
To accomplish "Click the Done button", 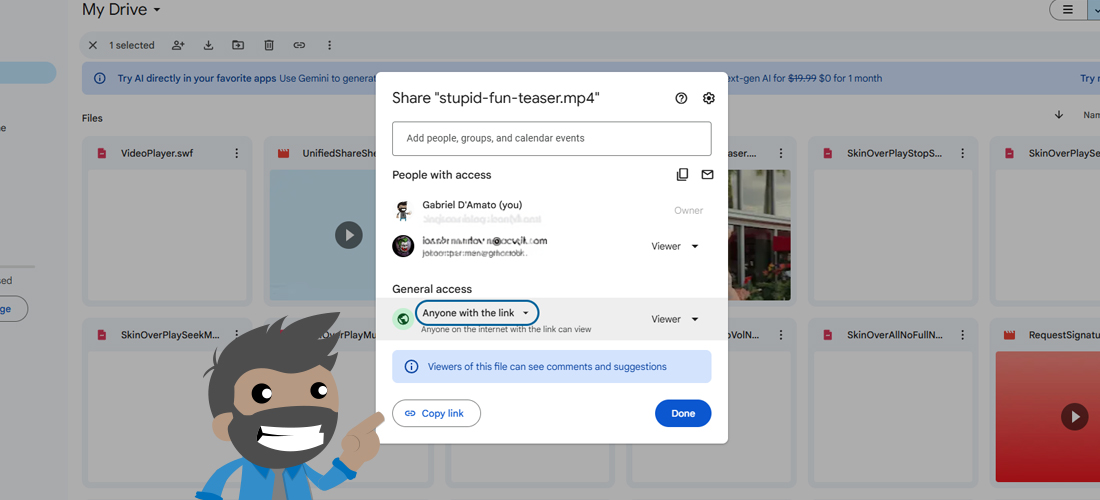I will pos(683,413).
